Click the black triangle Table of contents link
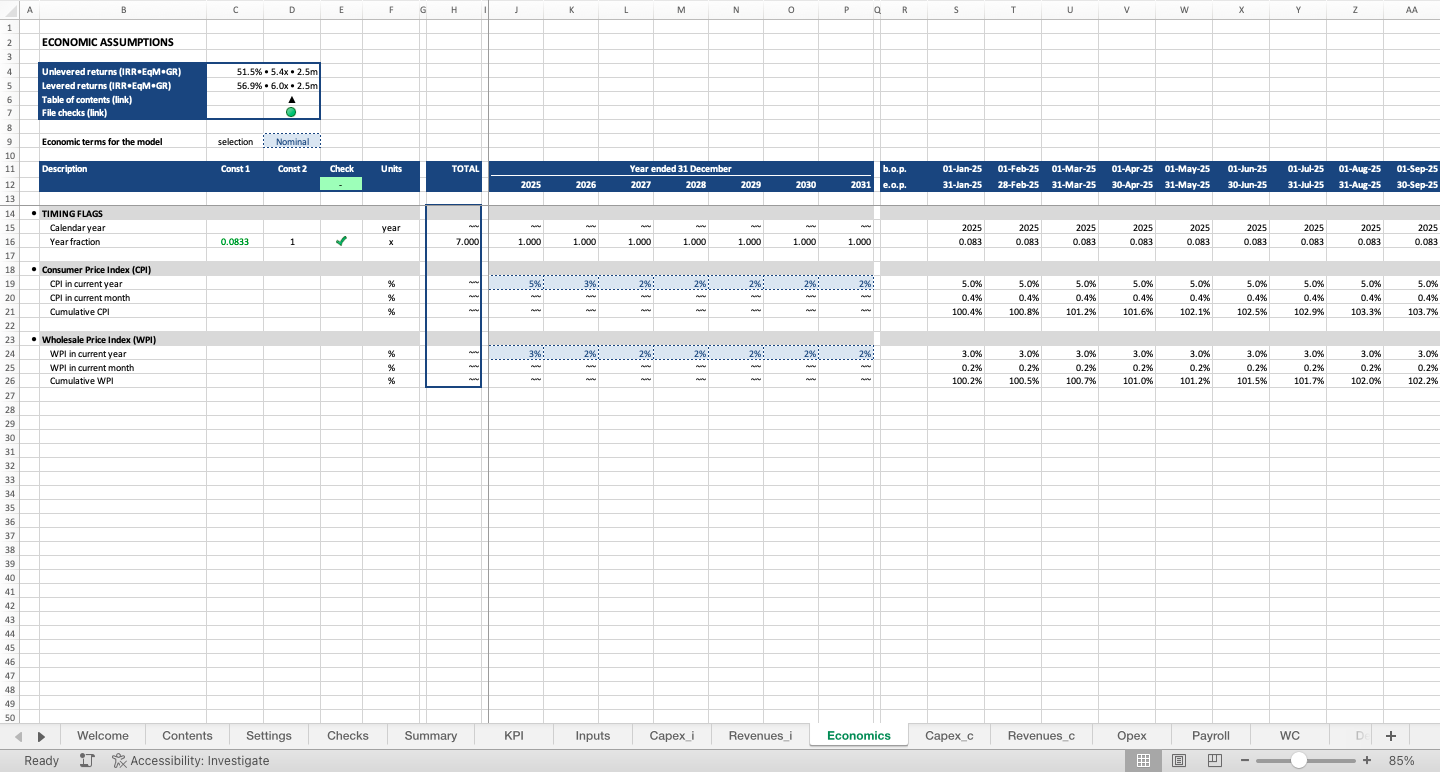Screen dimensions: 1440x772 point(291,99)
